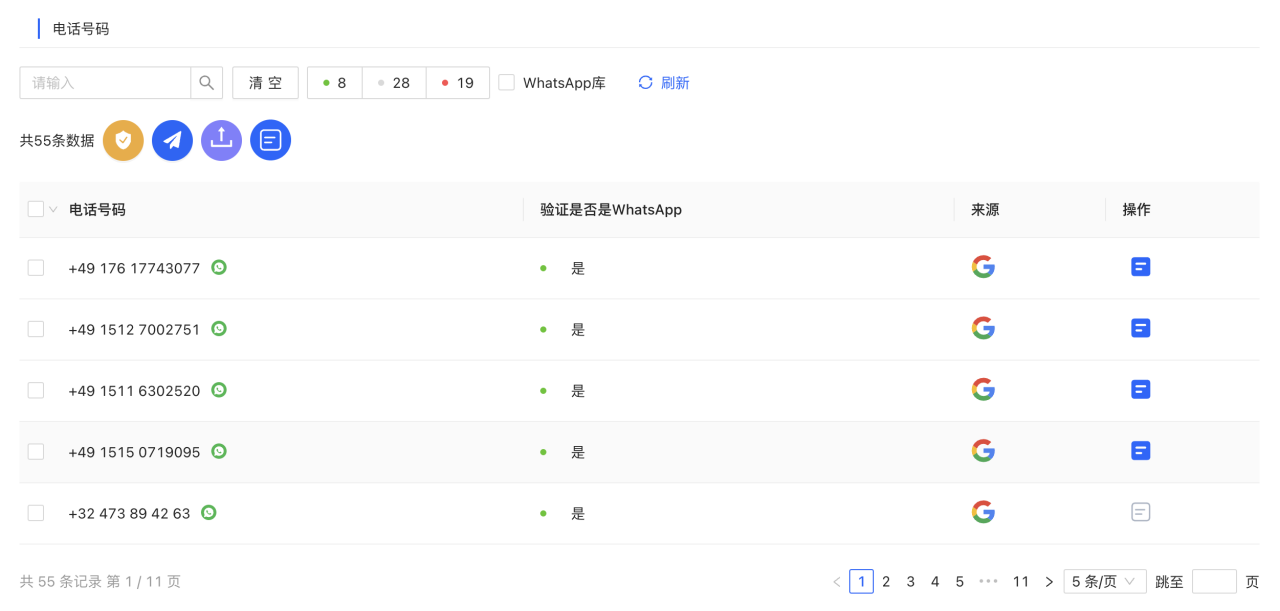
Task: Focus the 跳至 page number input
Action: tap(1214, 581)
